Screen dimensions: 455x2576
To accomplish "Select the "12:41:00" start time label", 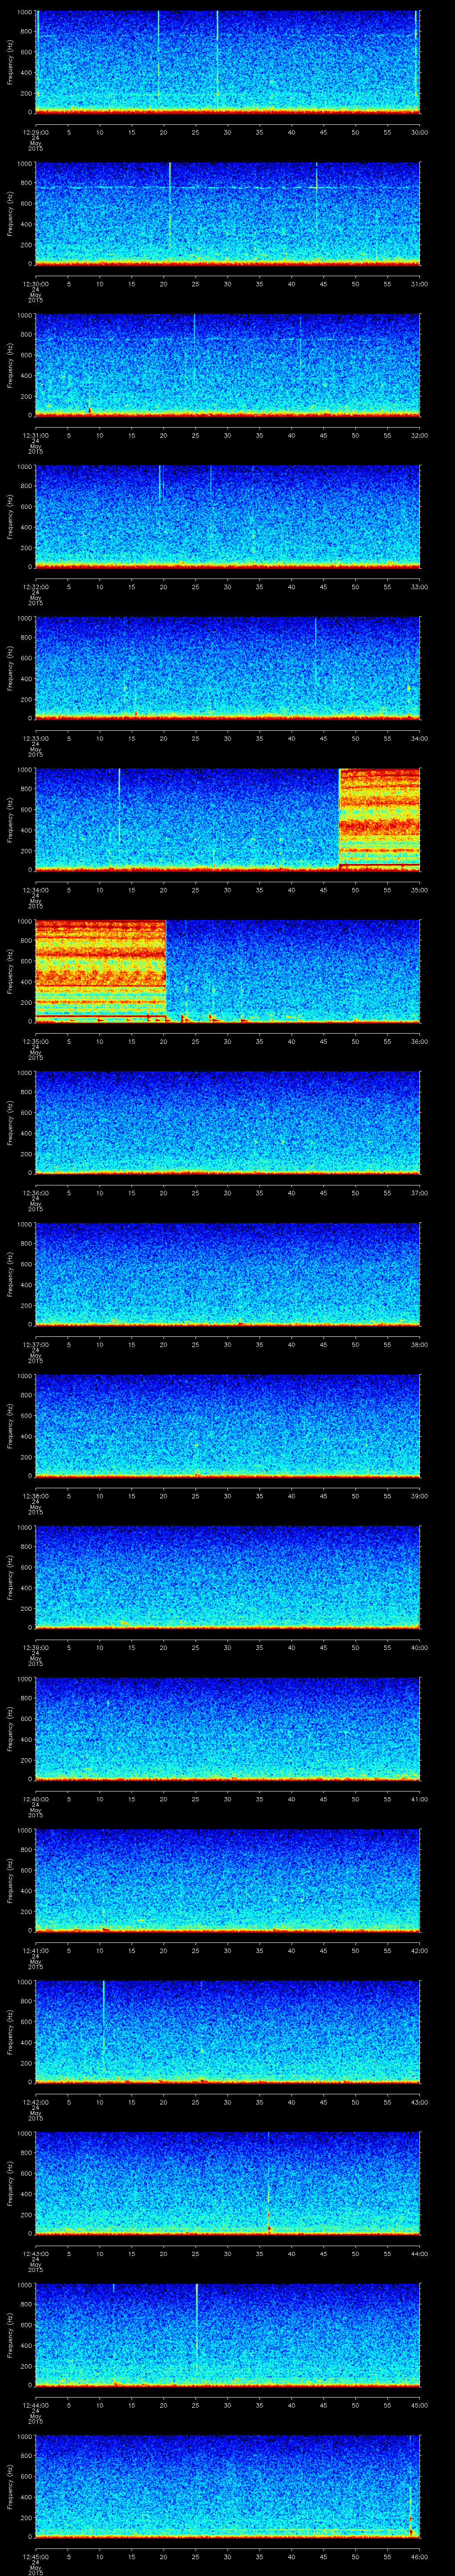I will coord(35,1951).
